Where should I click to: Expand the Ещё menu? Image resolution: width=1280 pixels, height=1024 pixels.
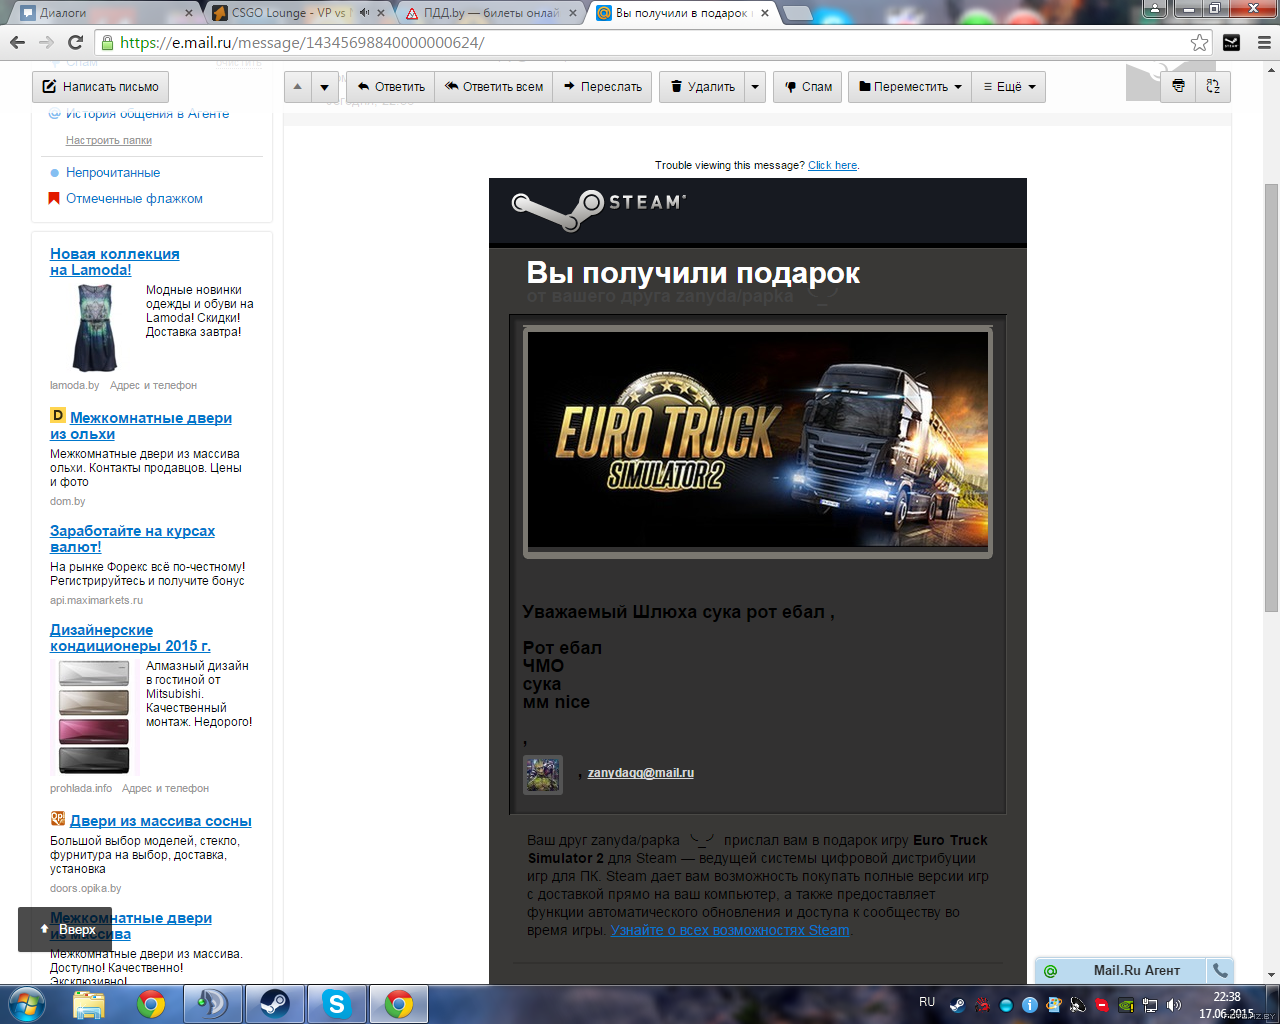tap(1009, 87)
